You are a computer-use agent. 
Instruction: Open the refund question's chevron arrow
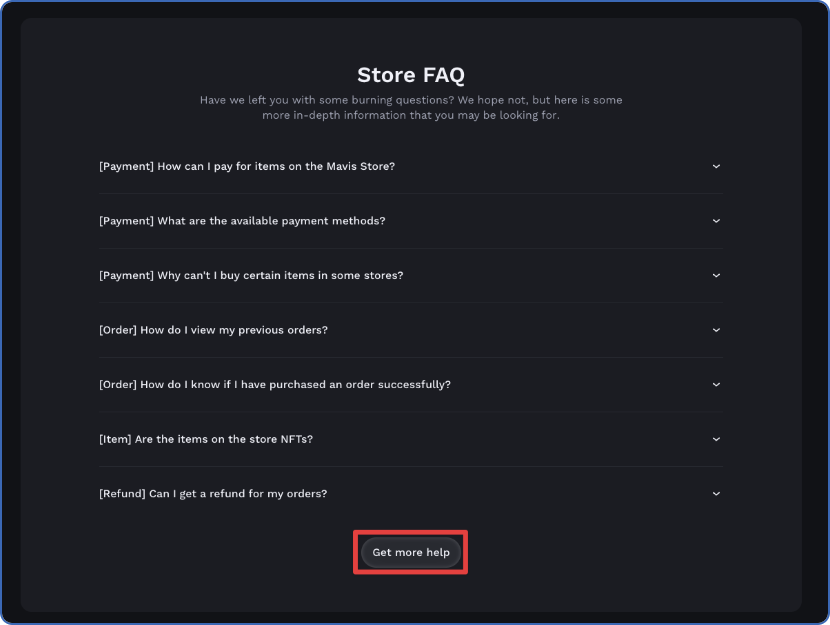click(x=716, y=493)
